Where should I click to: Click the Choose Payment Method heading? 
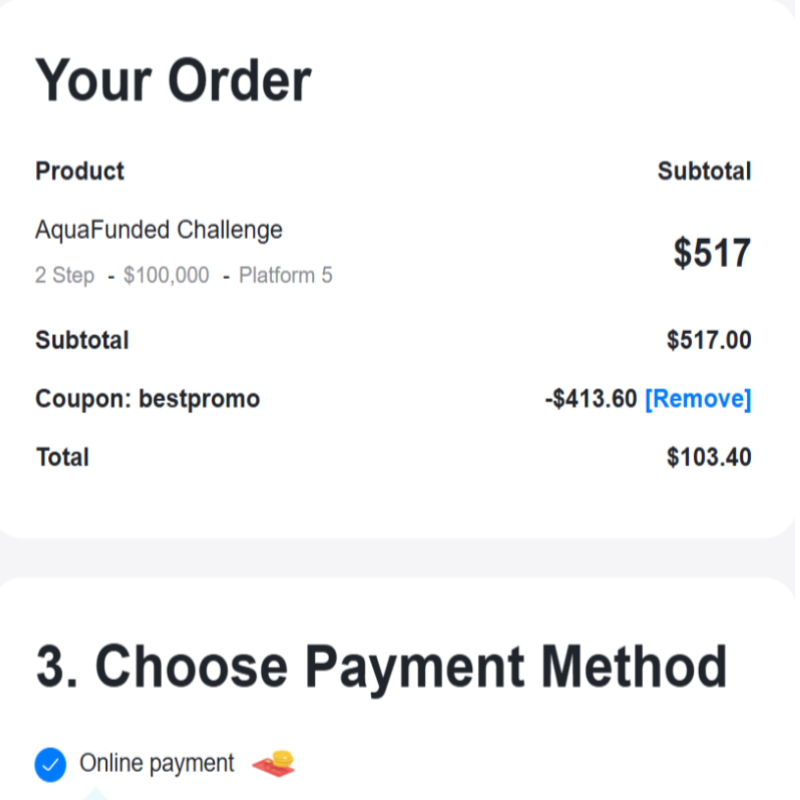tap(381, 666)
